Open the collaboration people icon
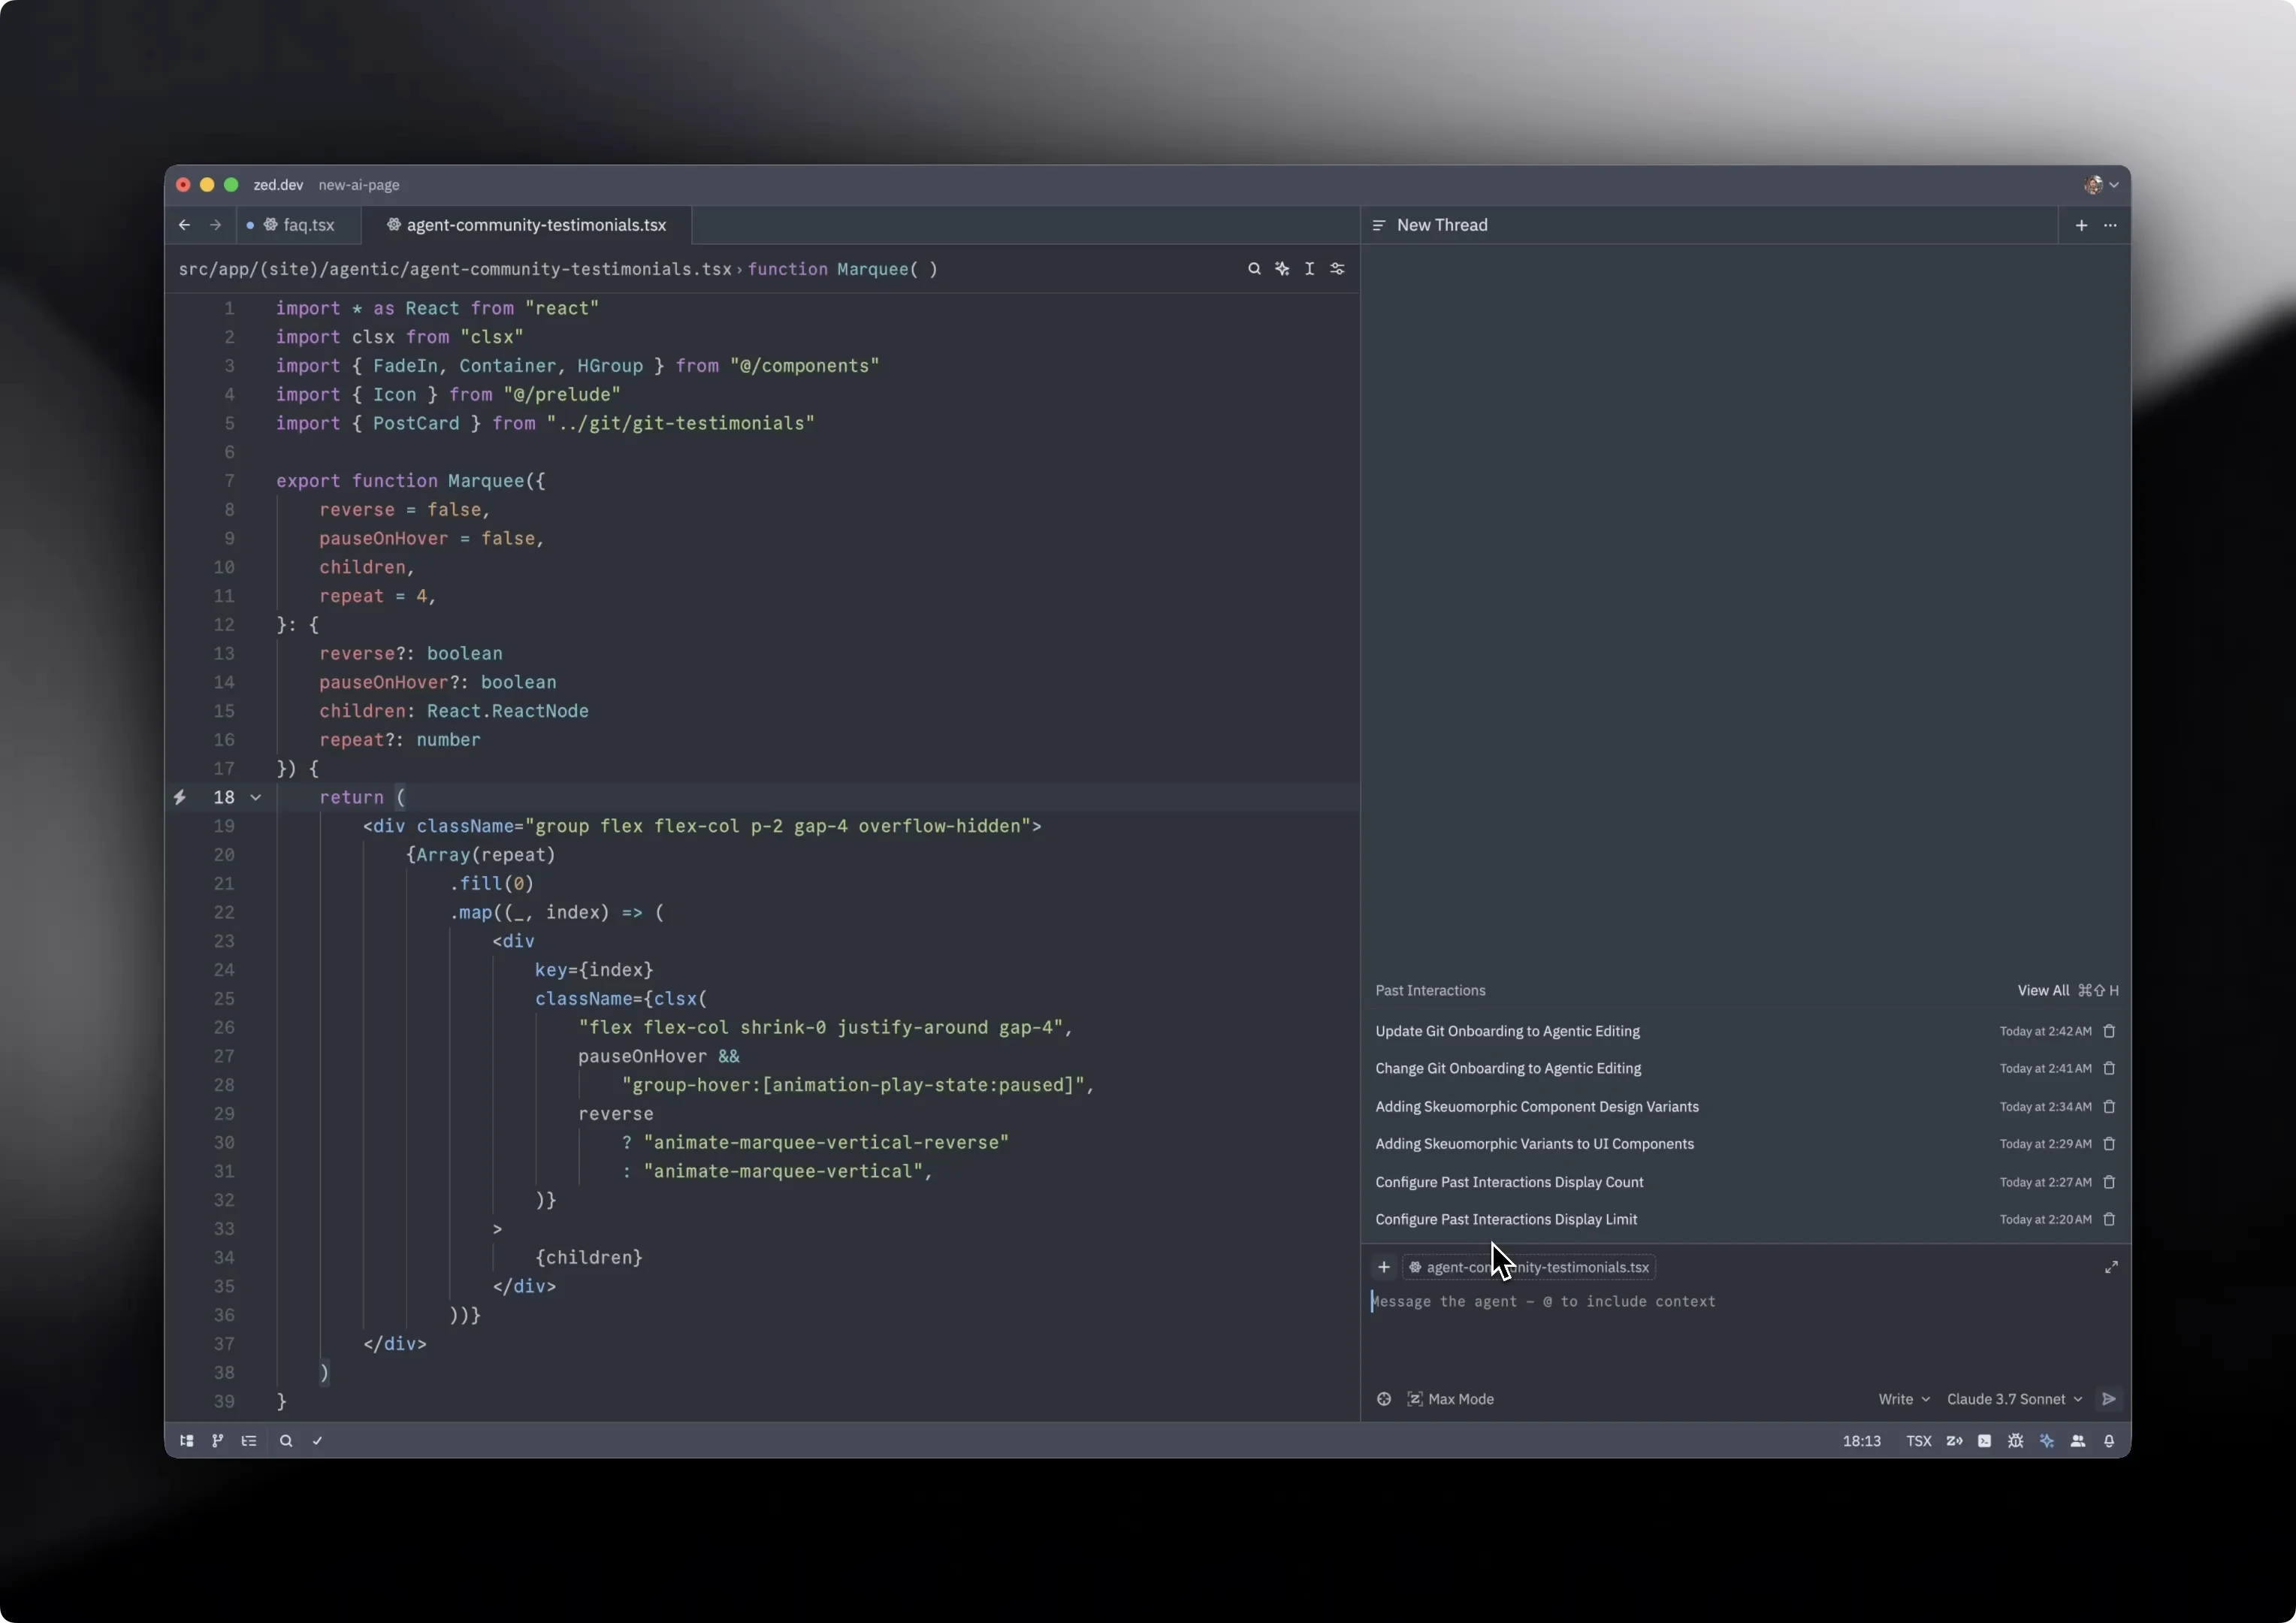Image resolution: width=2296 pixels, height=1623 pixels. (2078, 1441)
